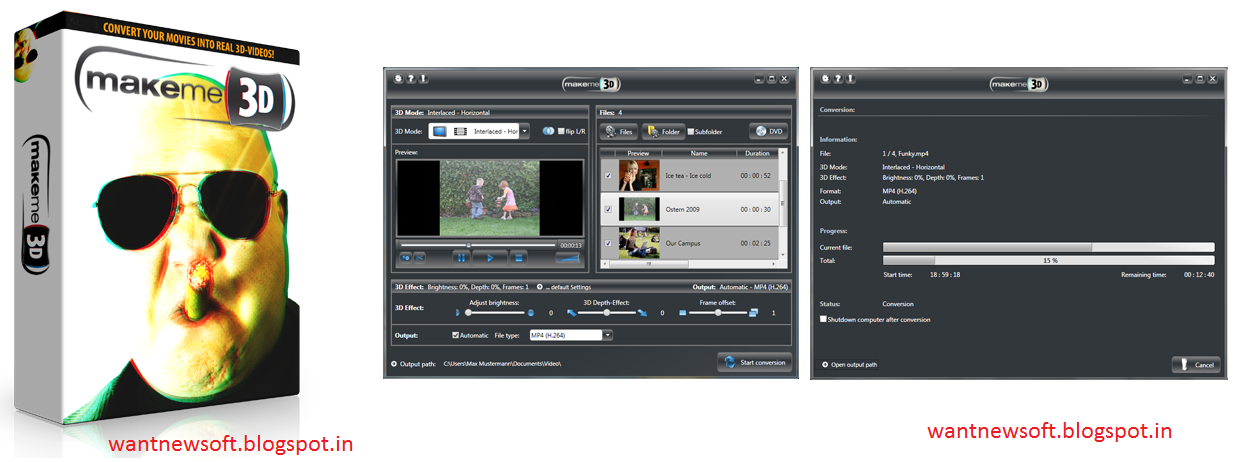Select duration 00 : 02 : 25

[757, 243]
